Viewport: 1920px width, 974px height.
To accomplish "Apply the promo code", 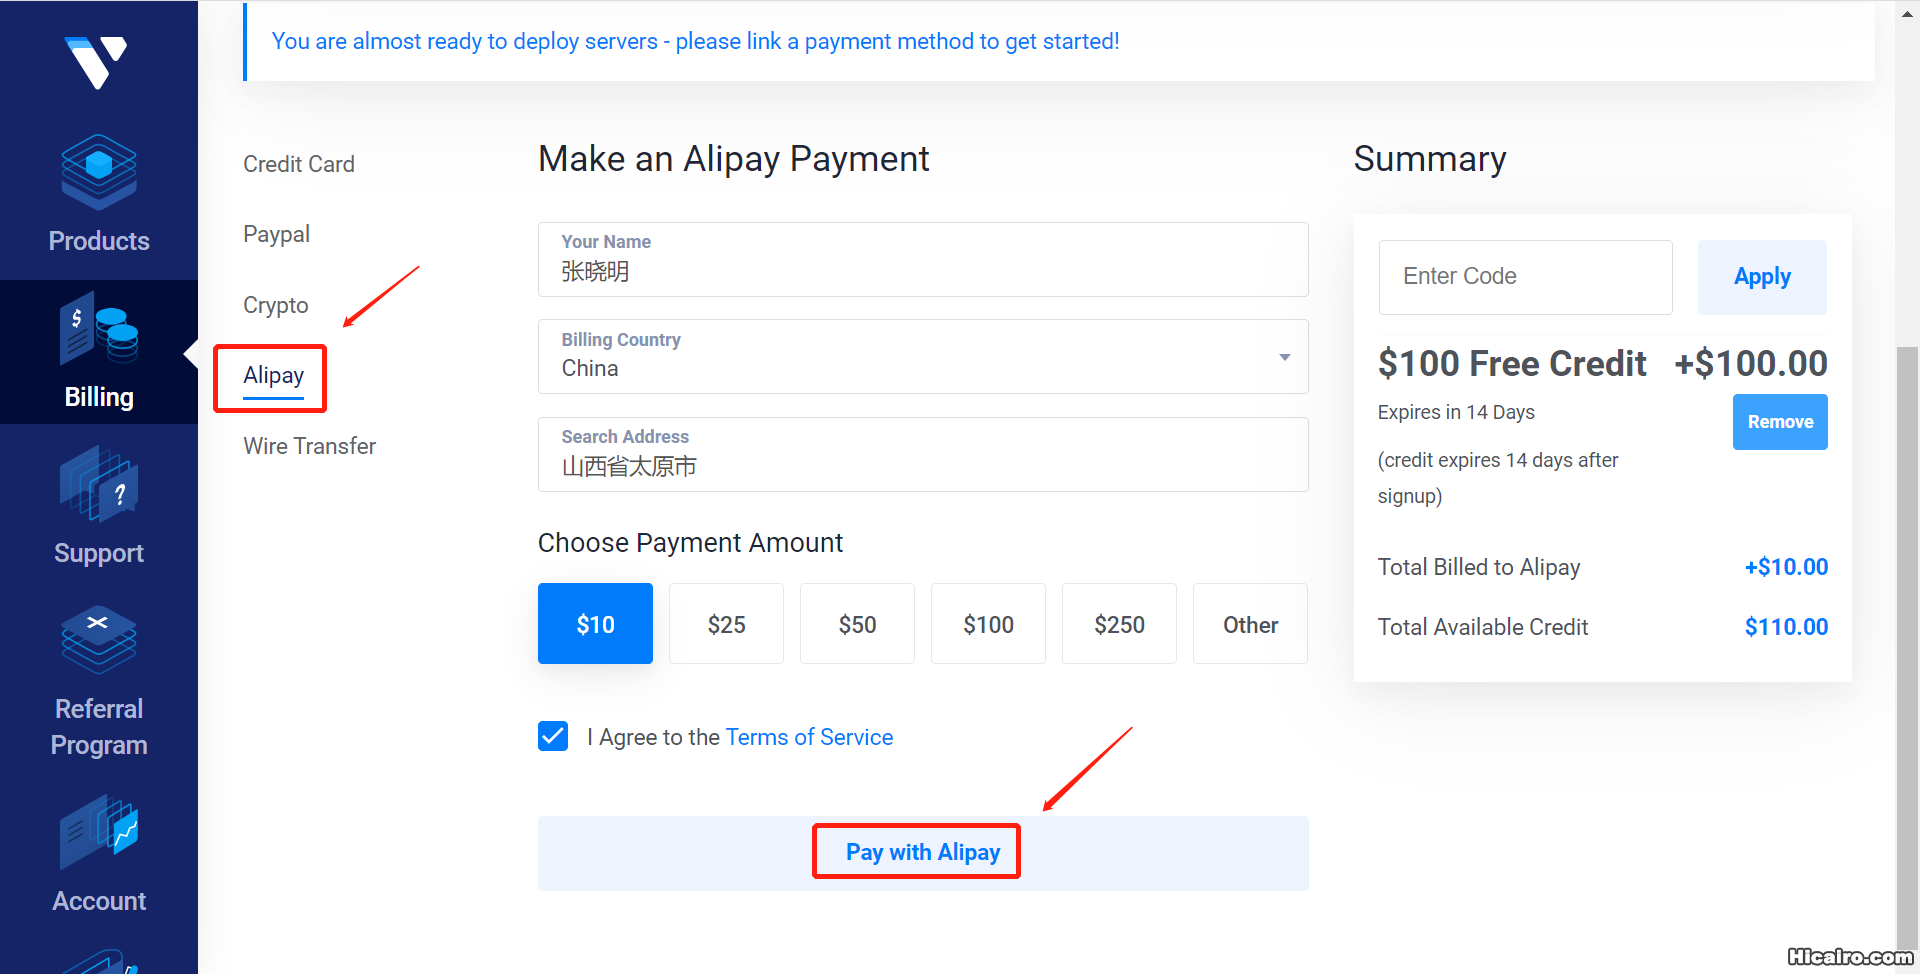I will point(1762,277).
